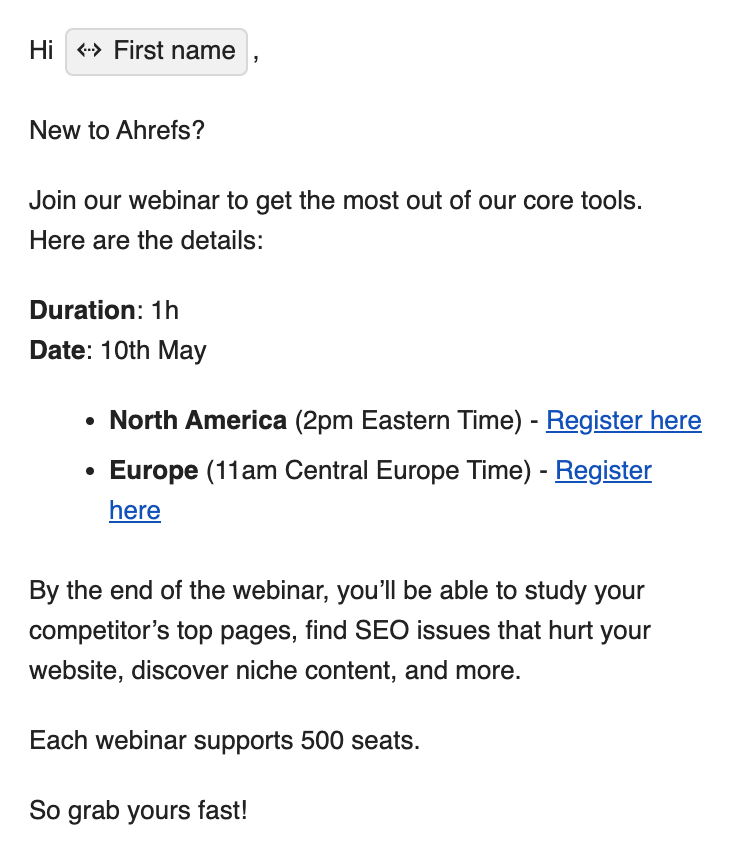The height and width of the screenshot is (852, 730).
Task: Click the bold "Europe" bullet text
Action: (154, 471)
